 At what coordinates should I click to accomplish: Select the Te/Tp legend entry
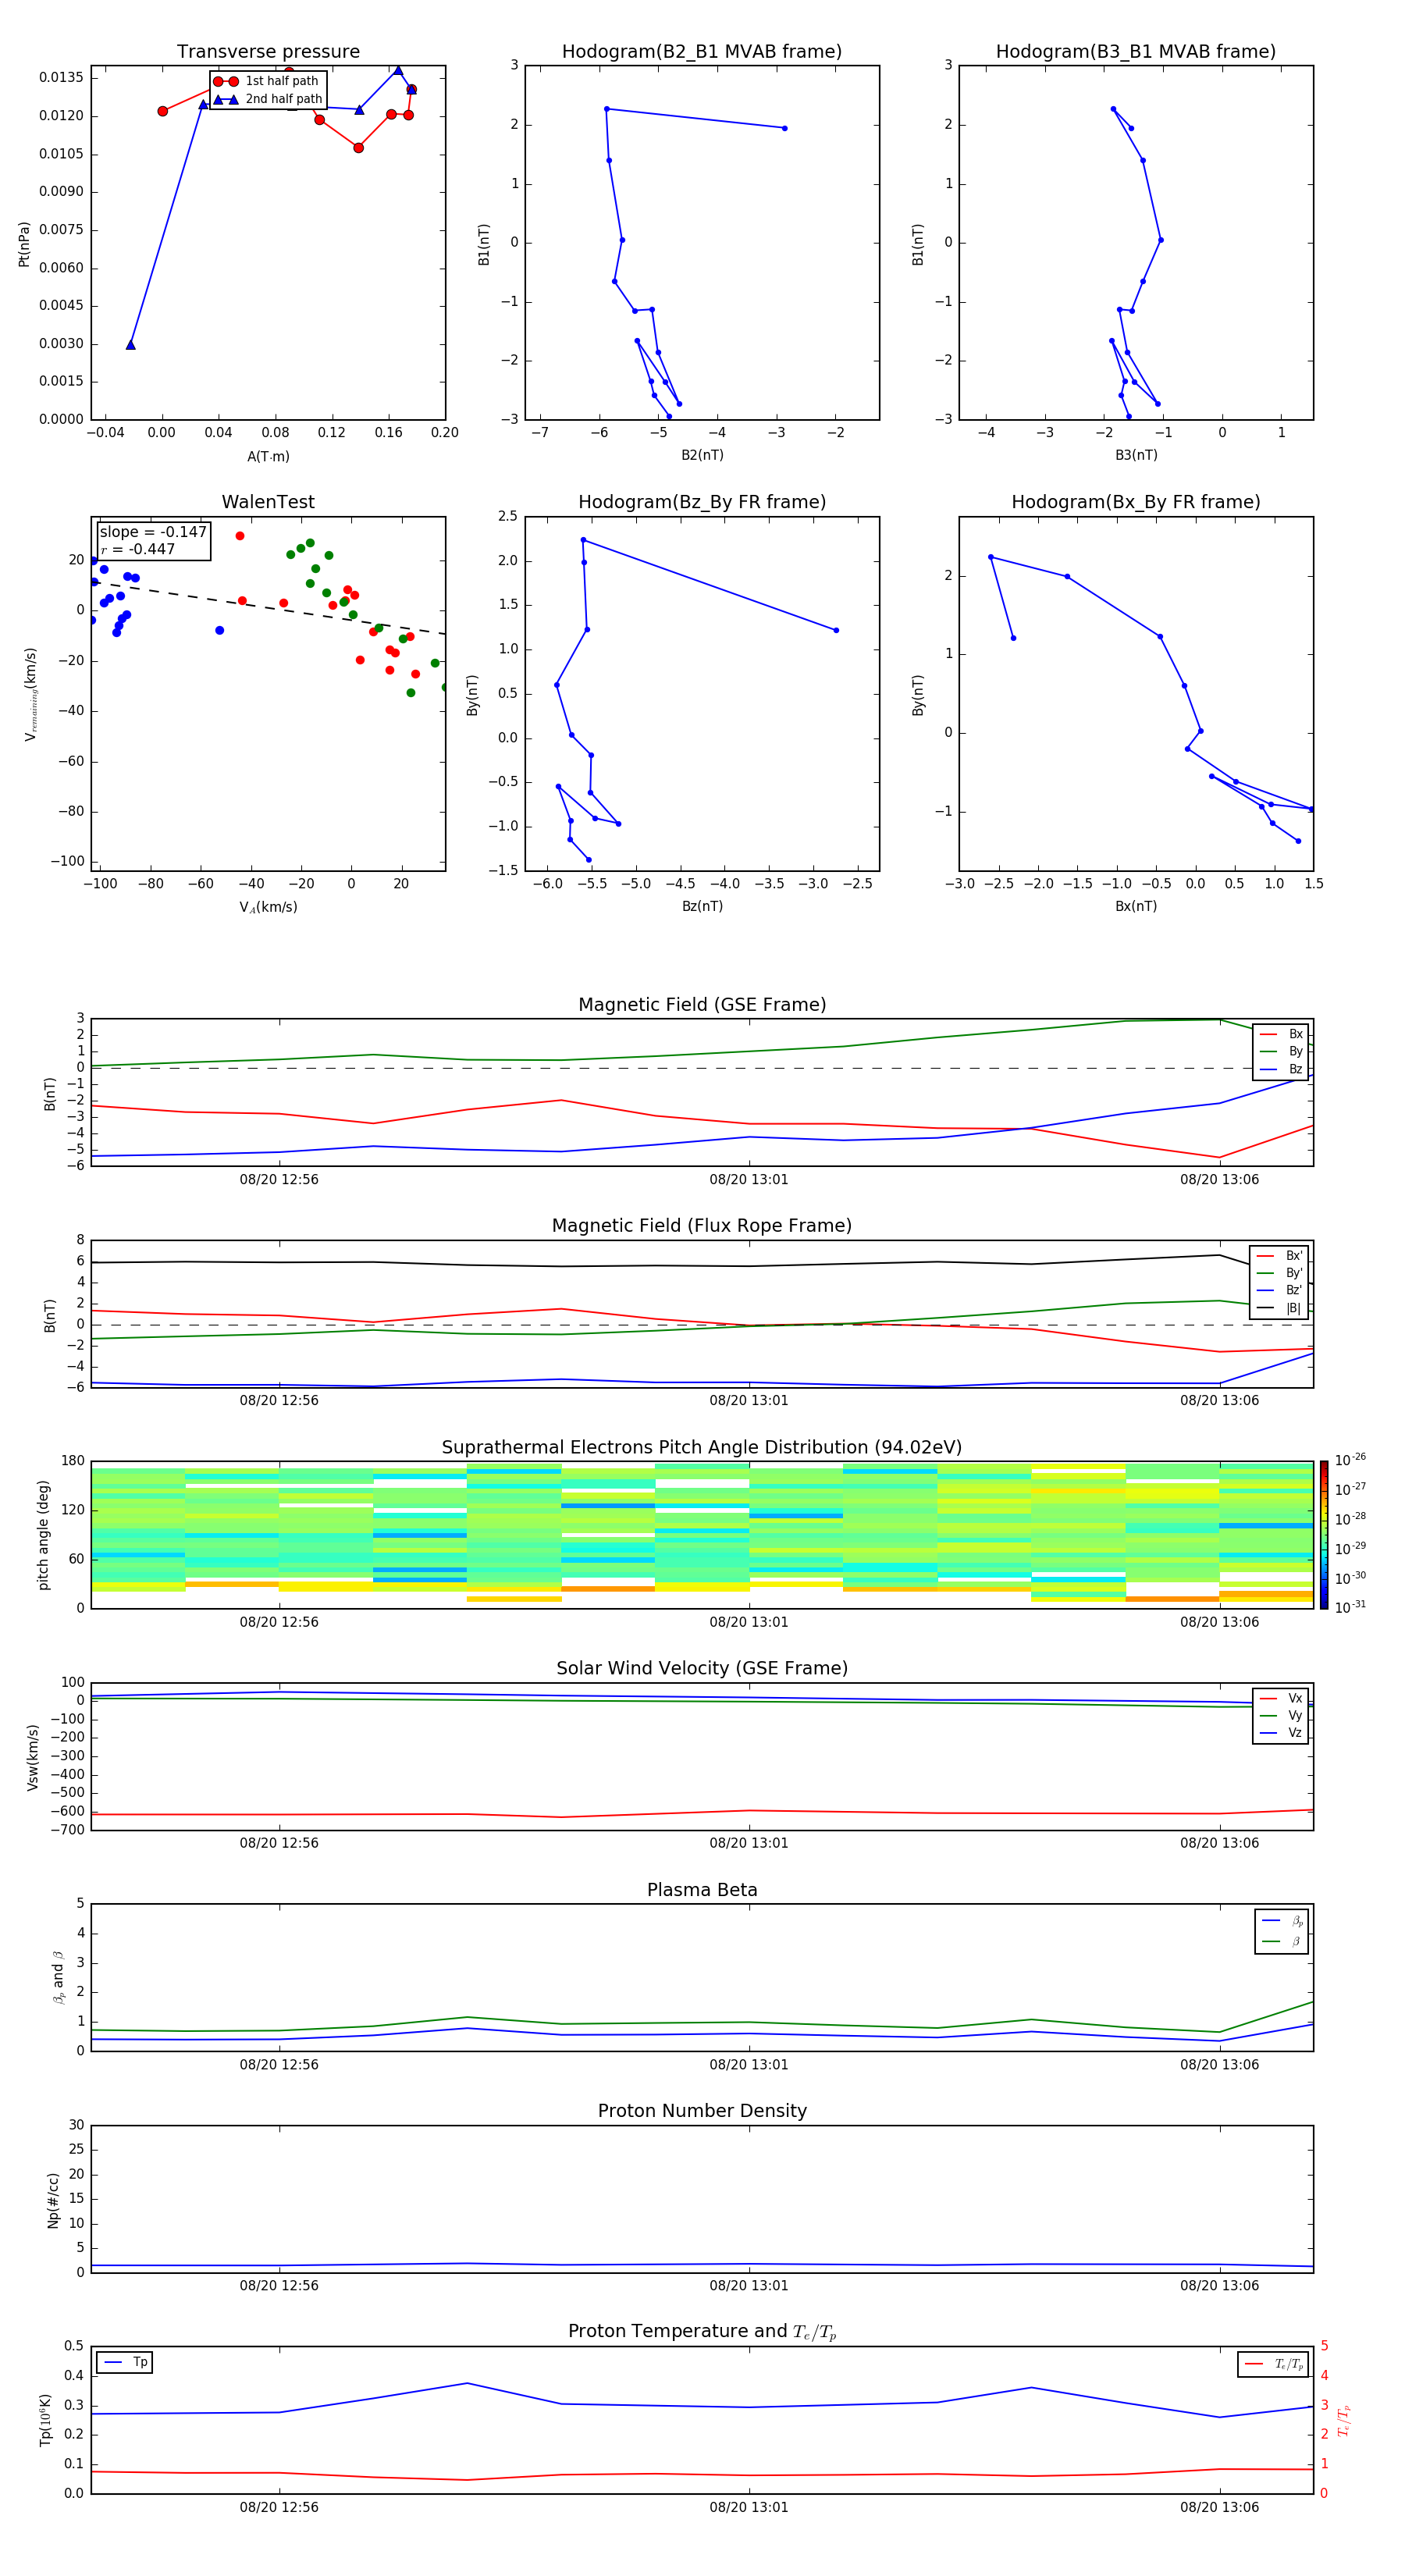pos(1274,2364)
